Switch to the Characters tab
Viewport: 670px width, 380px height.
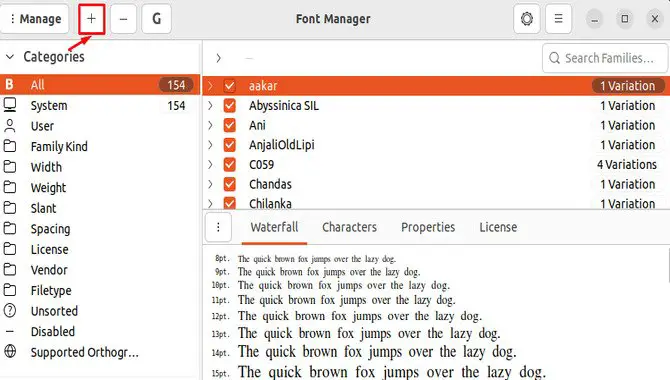[x=350, y=227]
